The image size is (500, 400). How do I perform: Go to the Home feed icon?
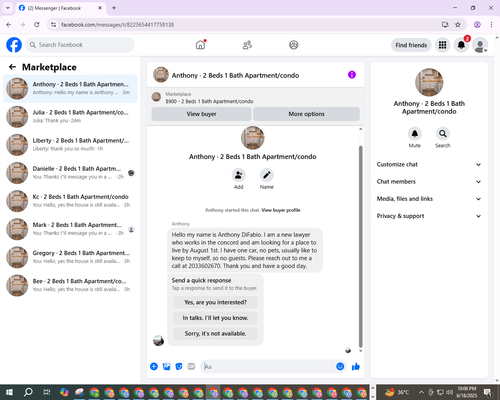[200, 45]
